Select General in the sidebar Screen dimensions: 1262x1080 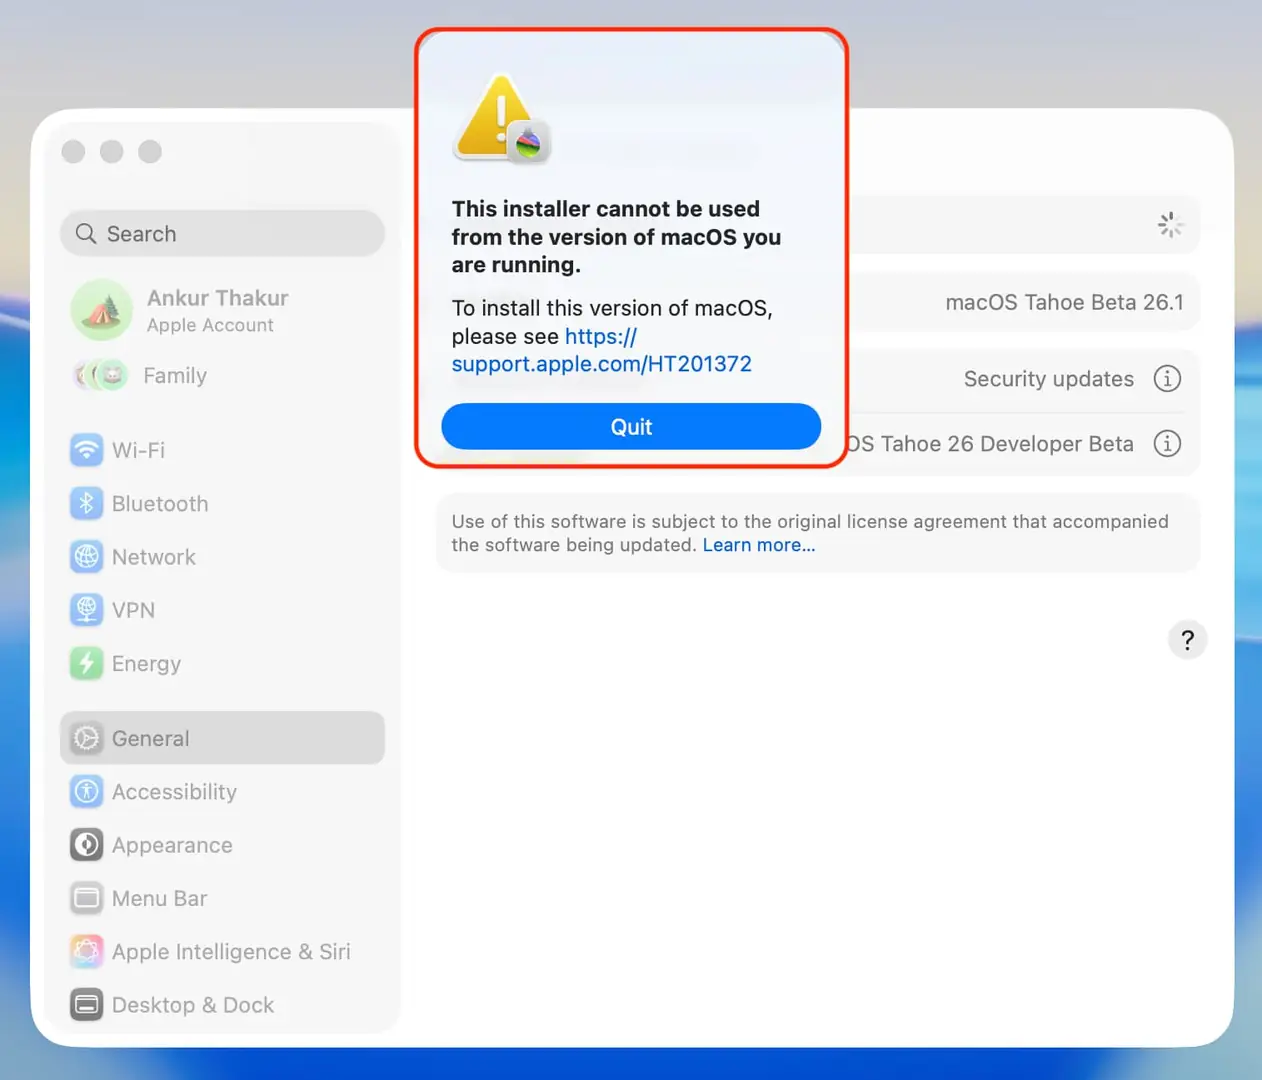click(222, 738)
